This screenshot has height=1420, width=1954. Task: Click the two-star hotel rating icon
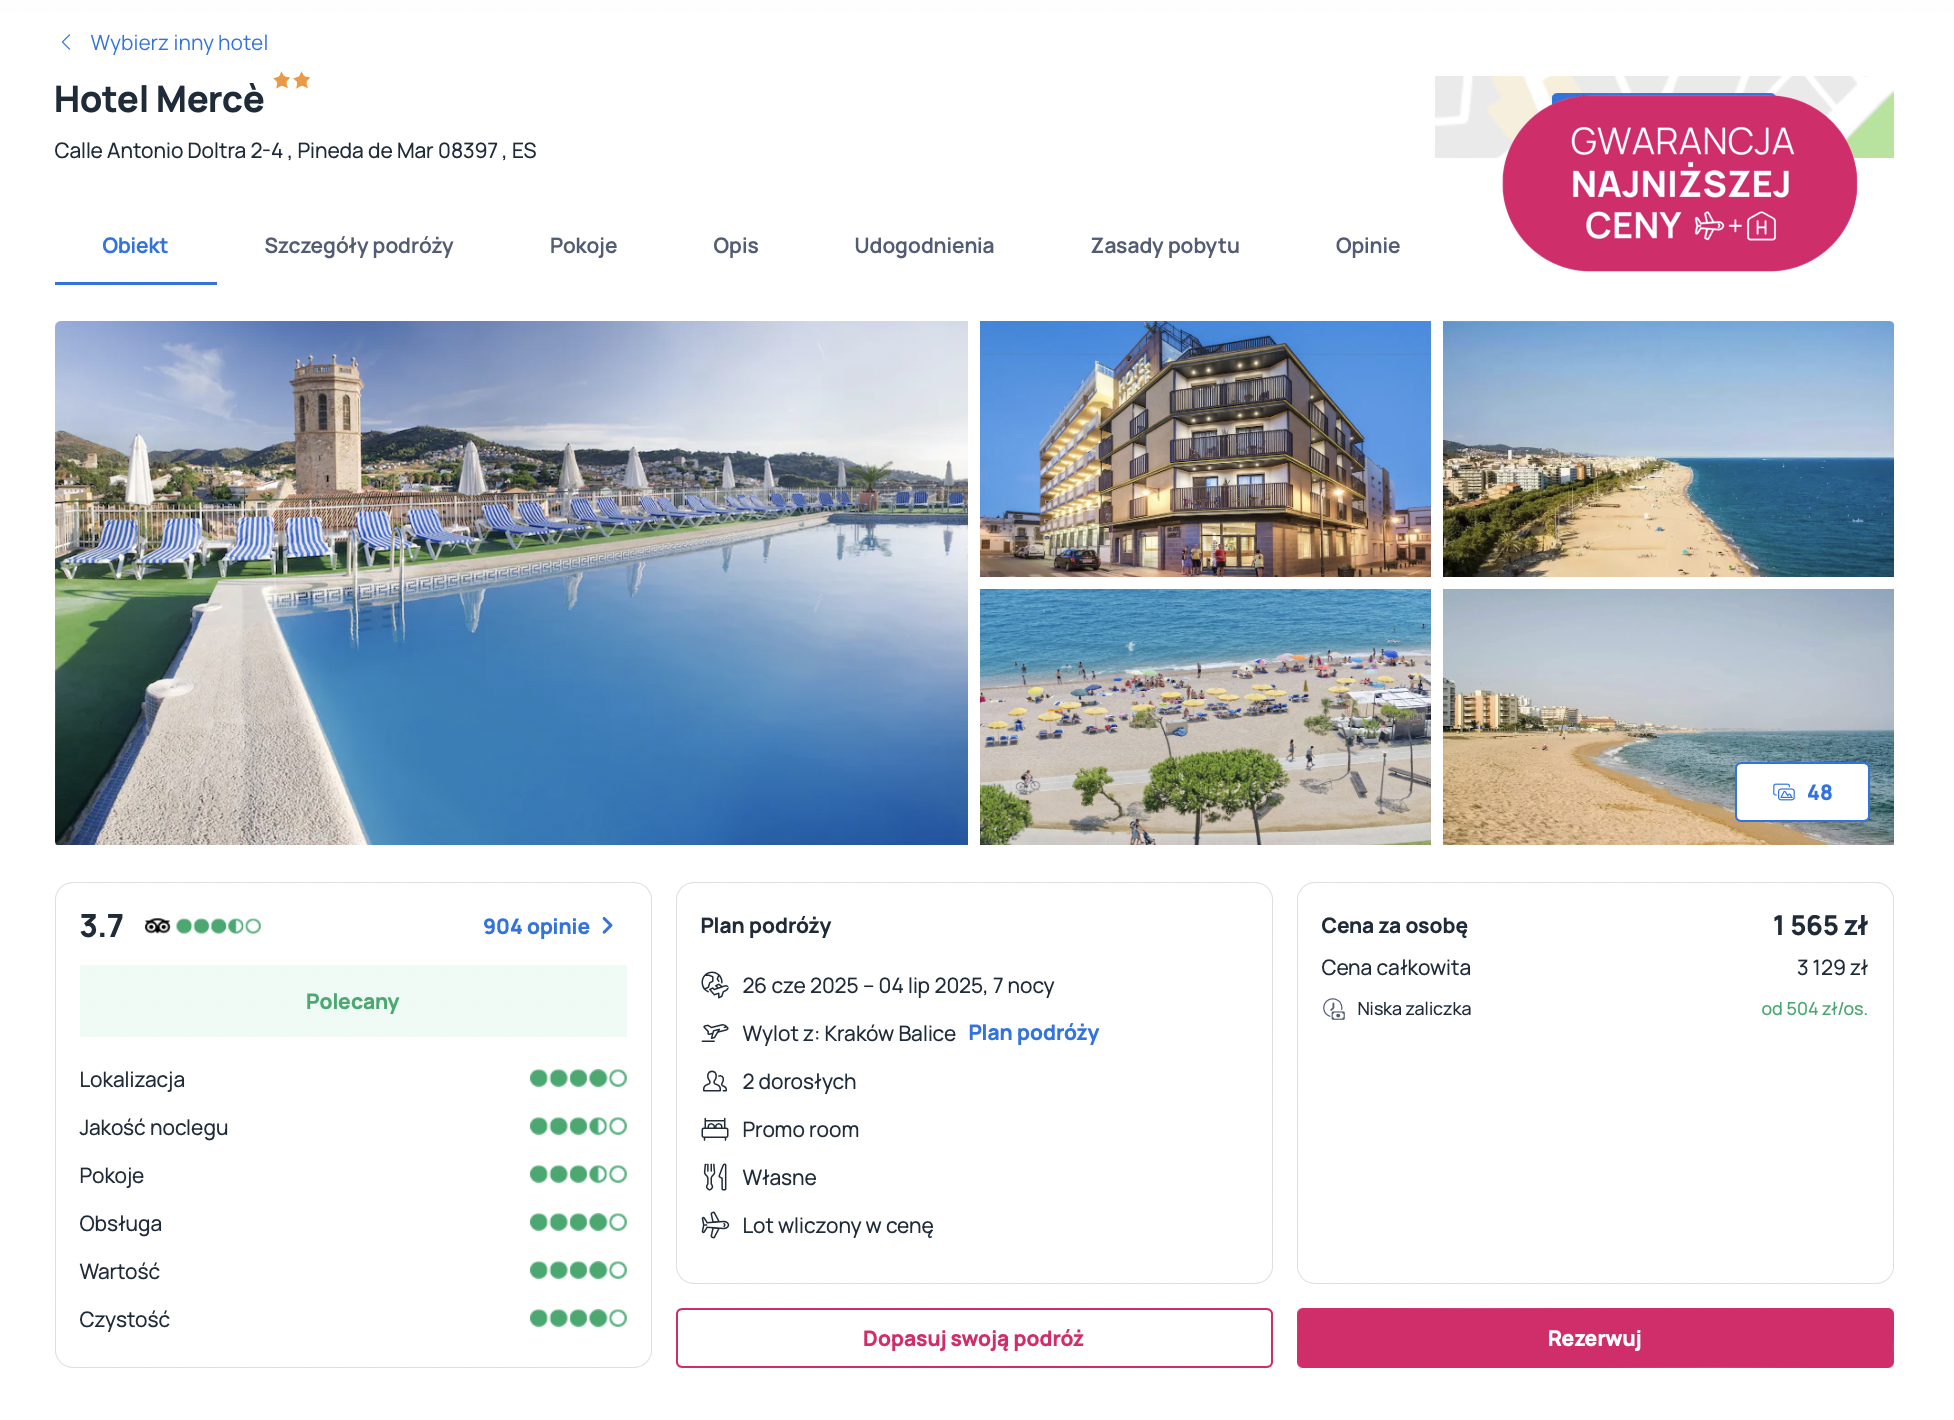[292, 80]
